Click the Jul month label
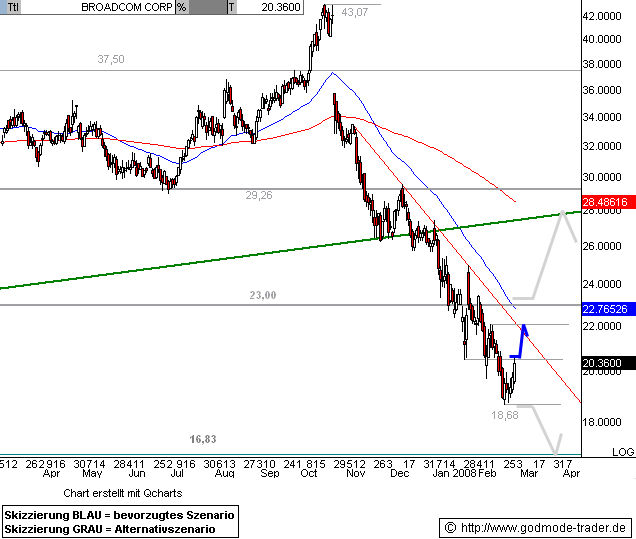Screen dimensions: 636x539 [178, 473]
